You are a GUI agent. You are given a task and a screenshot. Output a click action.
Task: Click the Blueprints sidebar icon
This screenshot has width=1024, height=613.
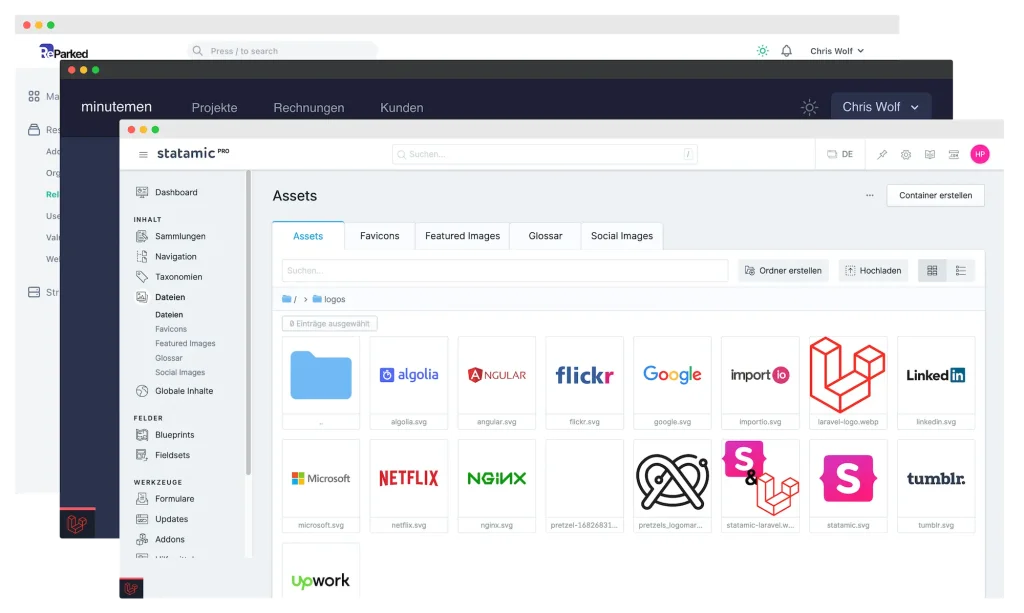pos(142,435)
